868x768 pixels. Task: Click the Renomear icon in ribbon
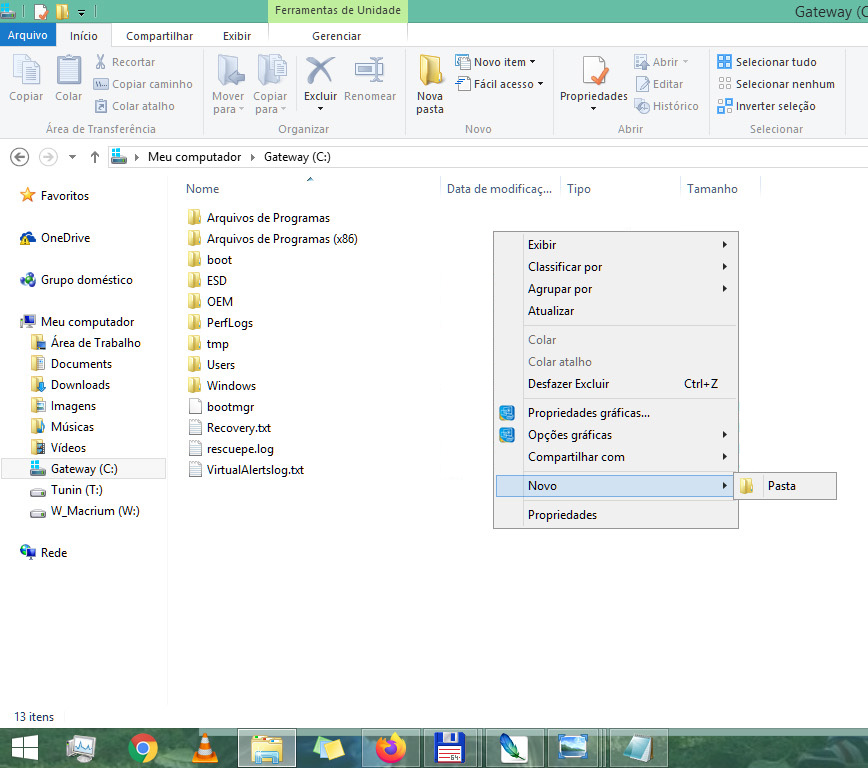click(x=370, y=73)
